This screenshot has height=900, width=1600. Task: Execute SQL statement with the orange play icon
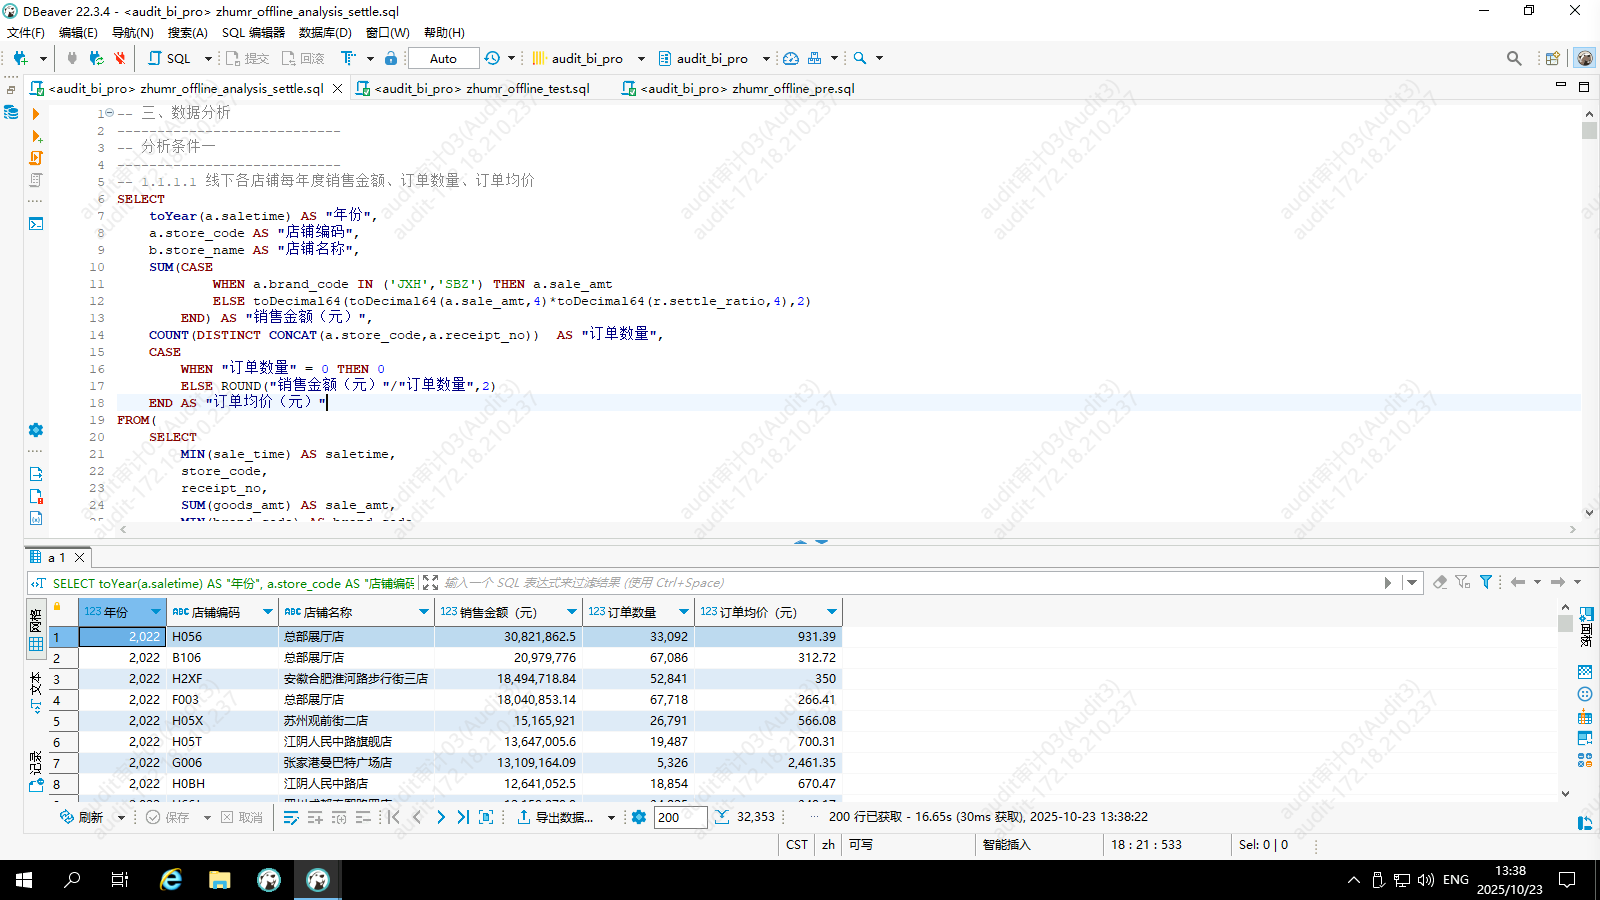point(36,114)
